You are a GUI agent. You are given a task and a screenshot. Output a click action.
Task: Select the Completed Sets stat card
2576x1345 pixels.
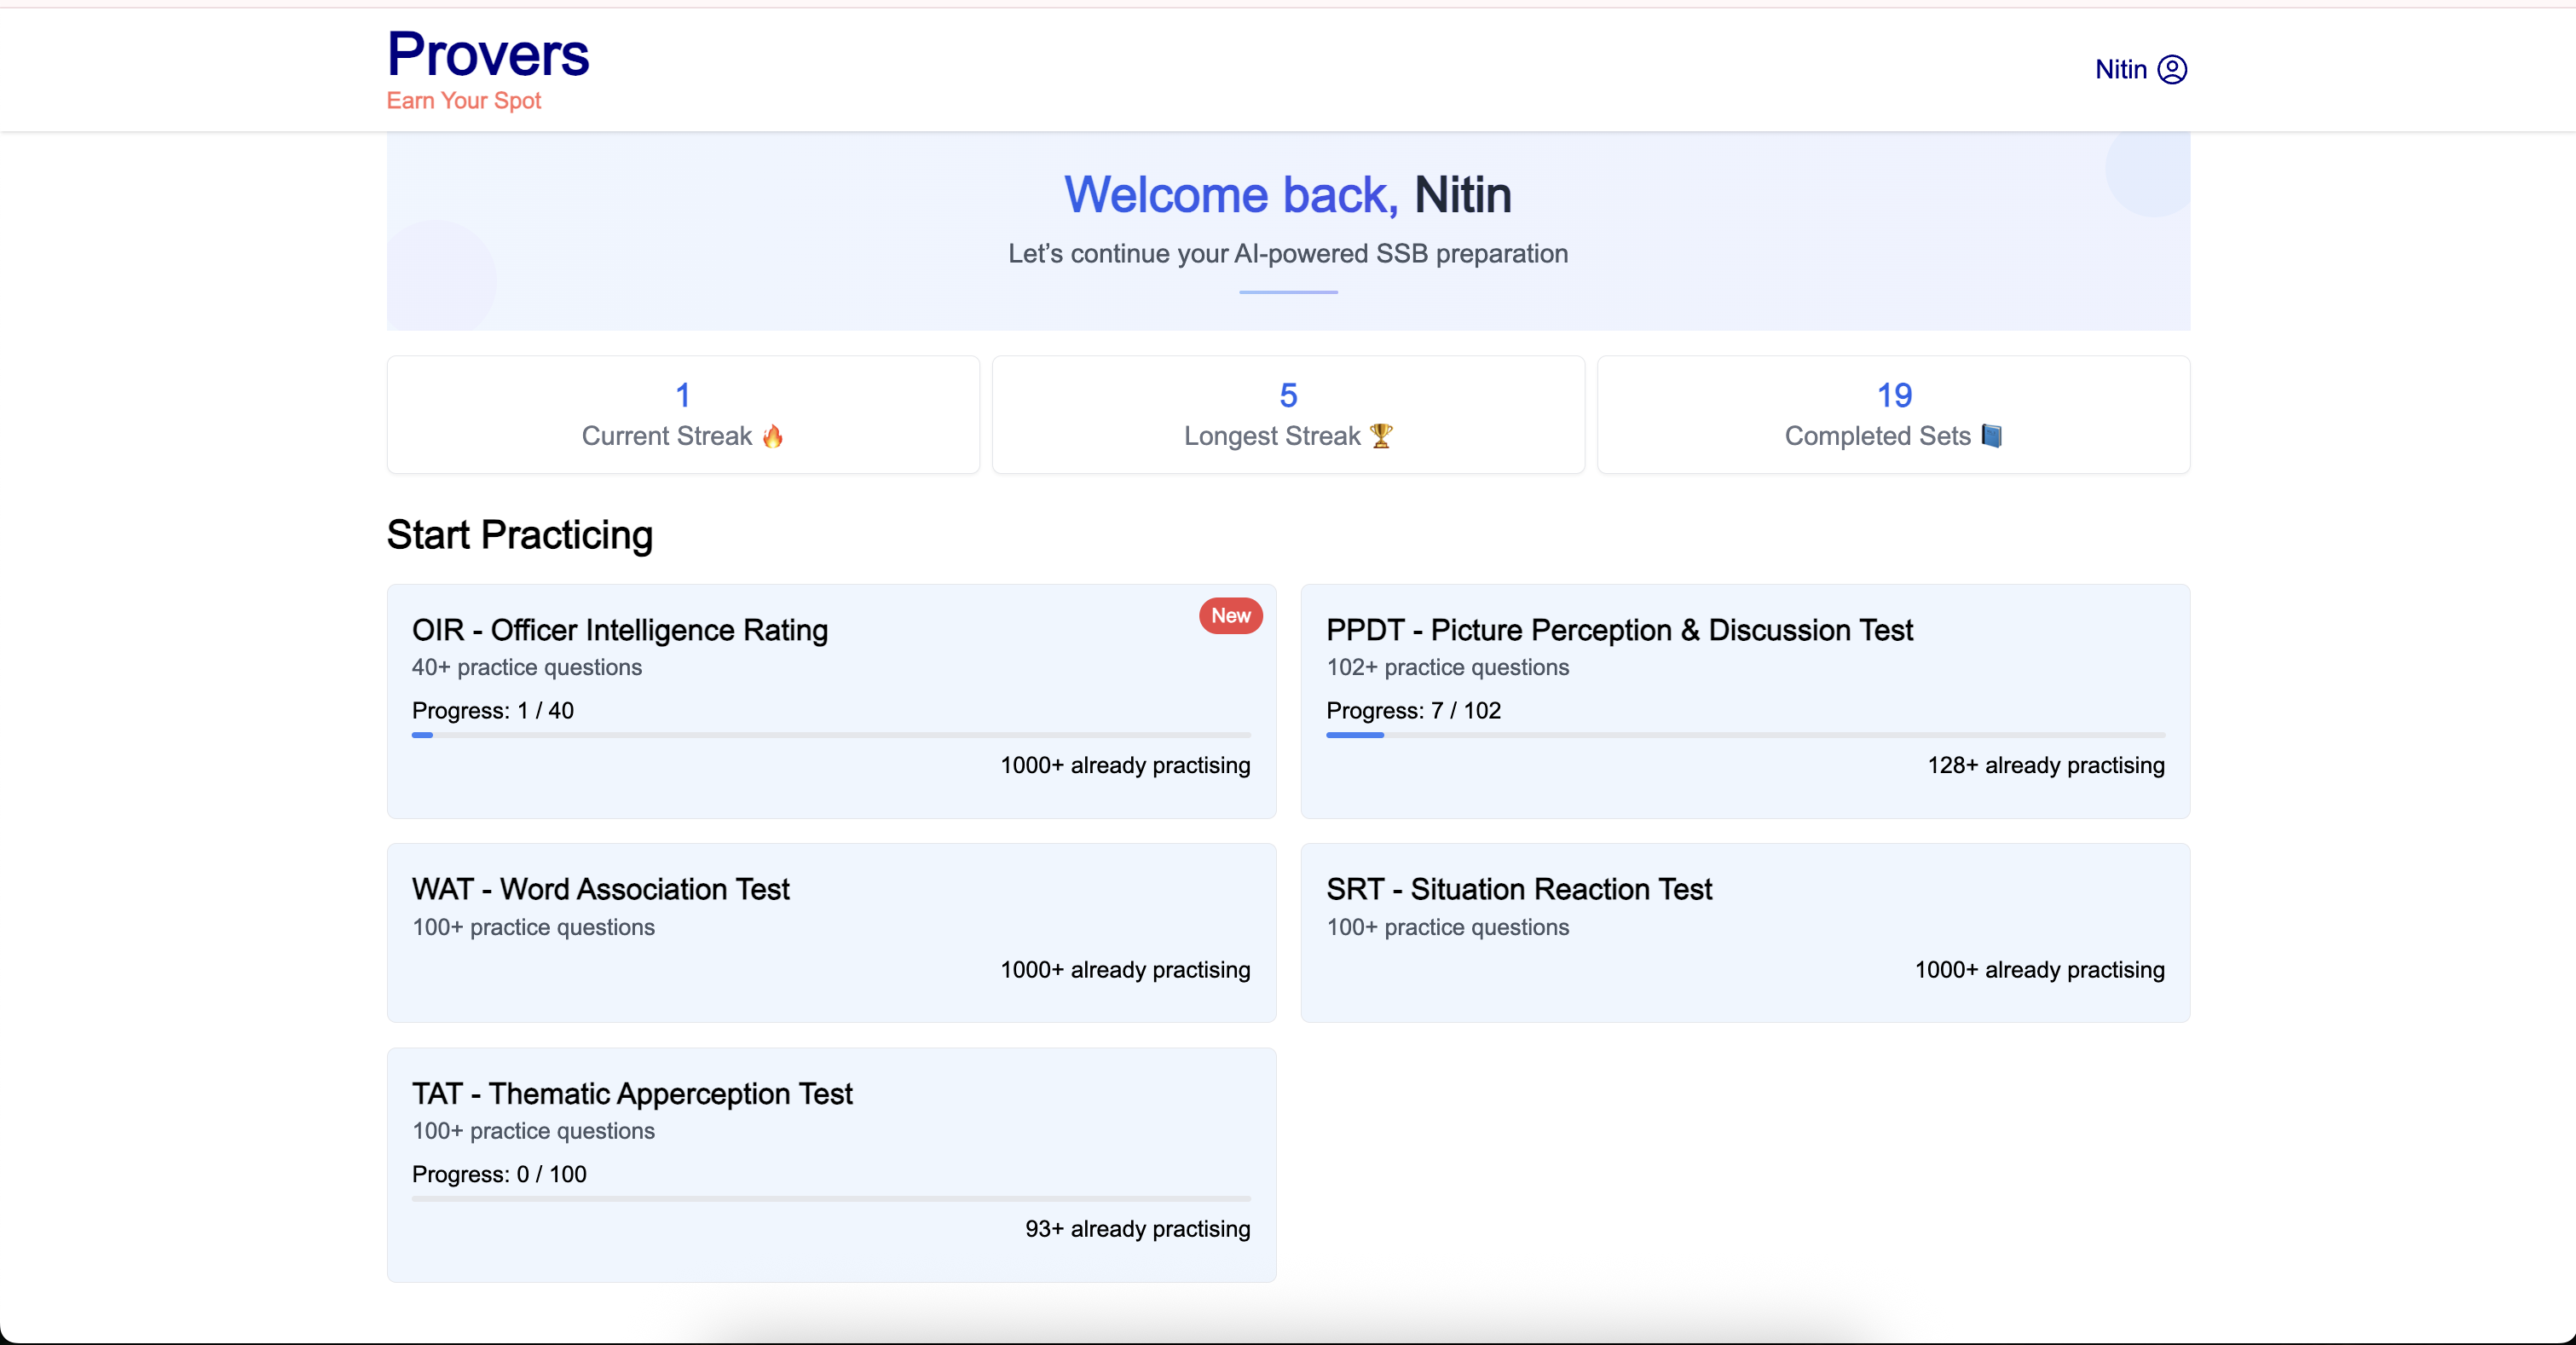[x=1893, y=414]
